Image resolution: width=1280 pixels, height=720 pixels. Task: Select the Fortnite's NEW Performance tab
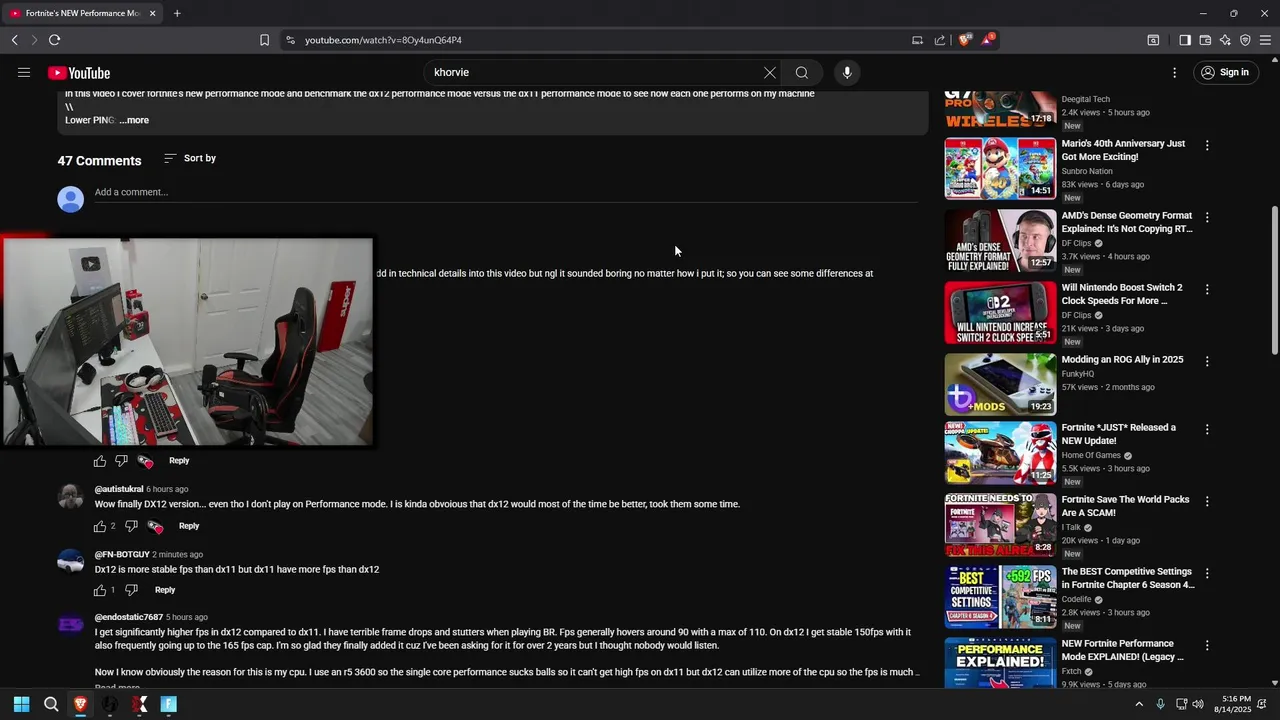click(82, 13)
